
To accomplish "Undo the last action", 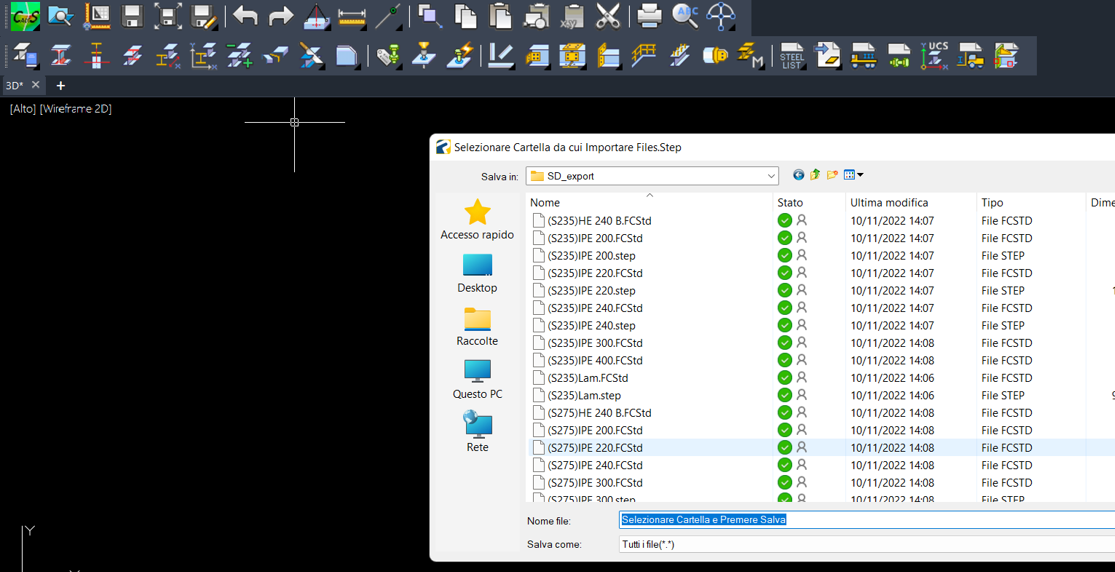I will pos(245,16).
